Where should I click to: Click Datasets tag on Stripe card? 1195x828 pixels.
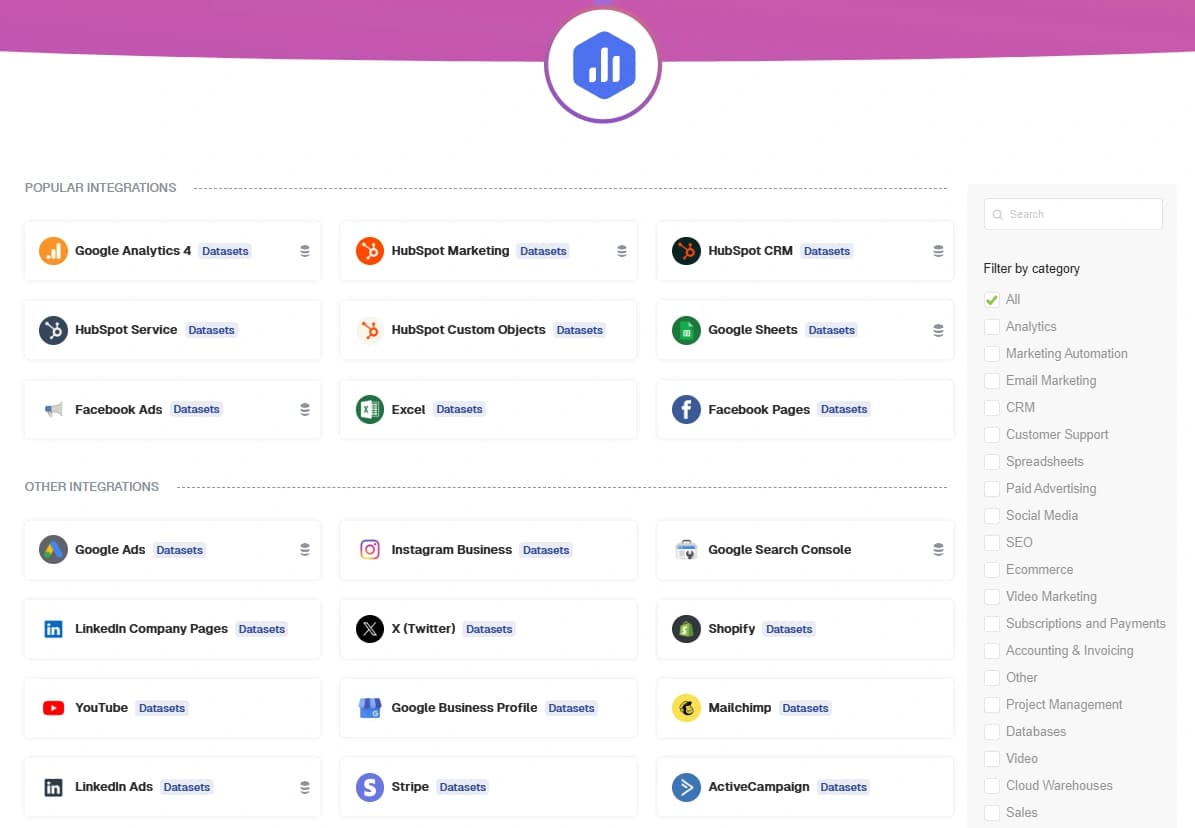463,788
